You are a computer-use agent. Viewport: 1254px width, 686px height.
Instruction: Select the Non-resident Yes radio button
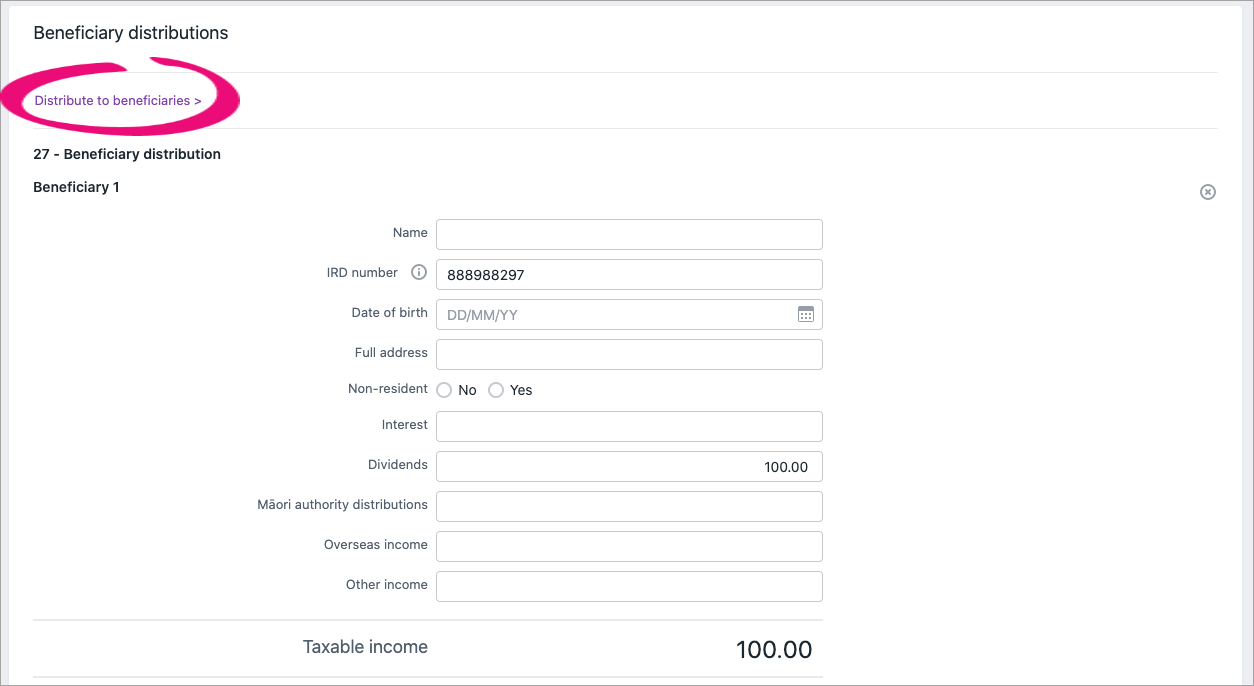point(496,390)
